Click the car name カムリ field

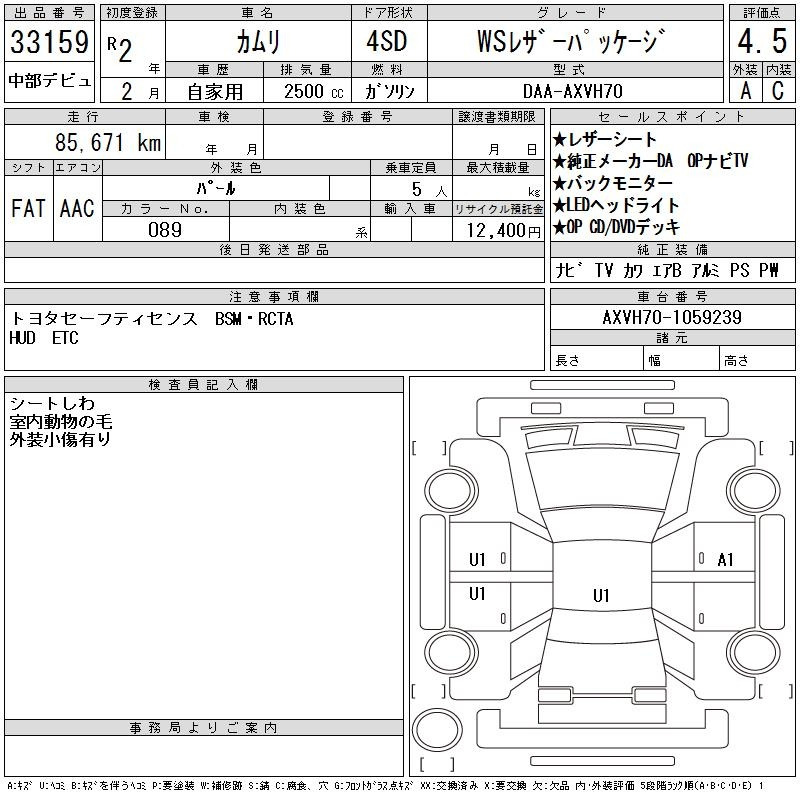pos(257,42)
